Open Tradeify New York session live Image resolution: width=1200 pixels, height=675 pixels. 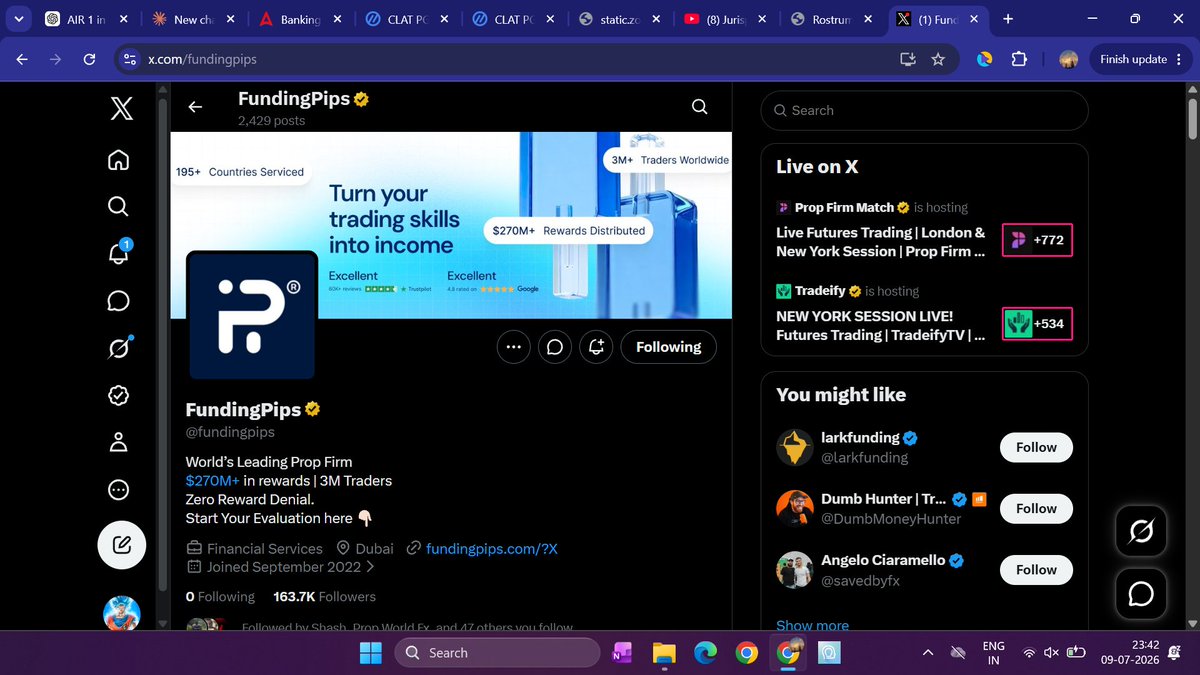pos(880,326)
